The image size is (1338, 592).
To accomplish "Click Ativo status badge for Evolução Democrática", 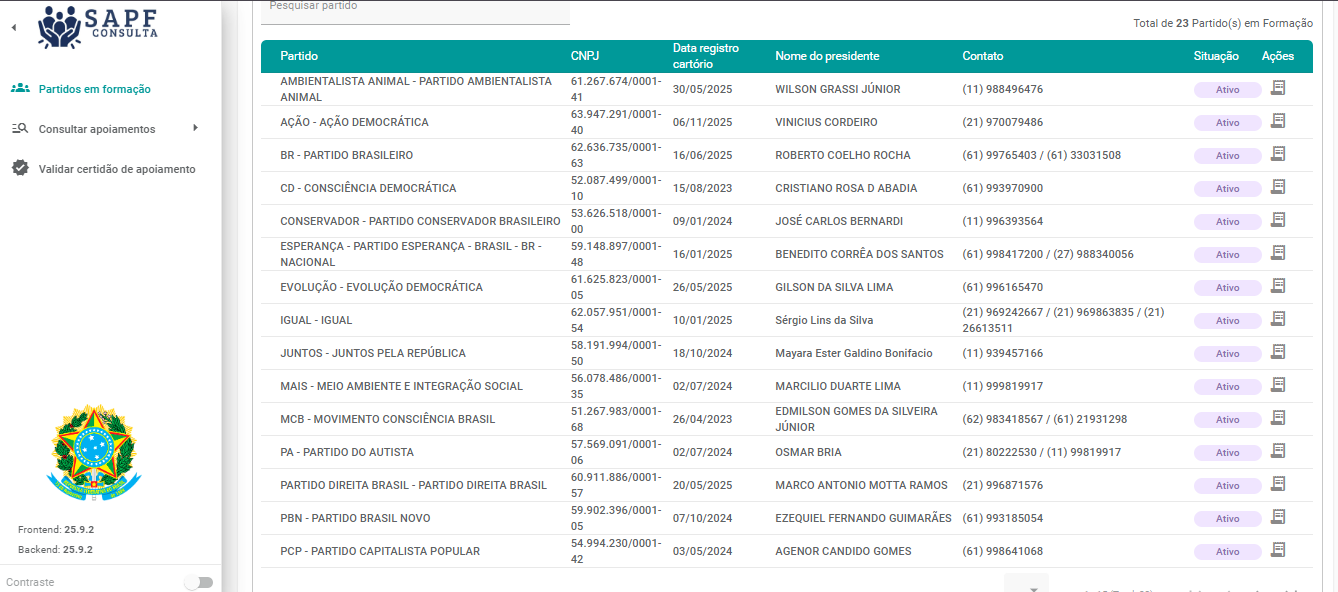I will [x=1226, y=287].
